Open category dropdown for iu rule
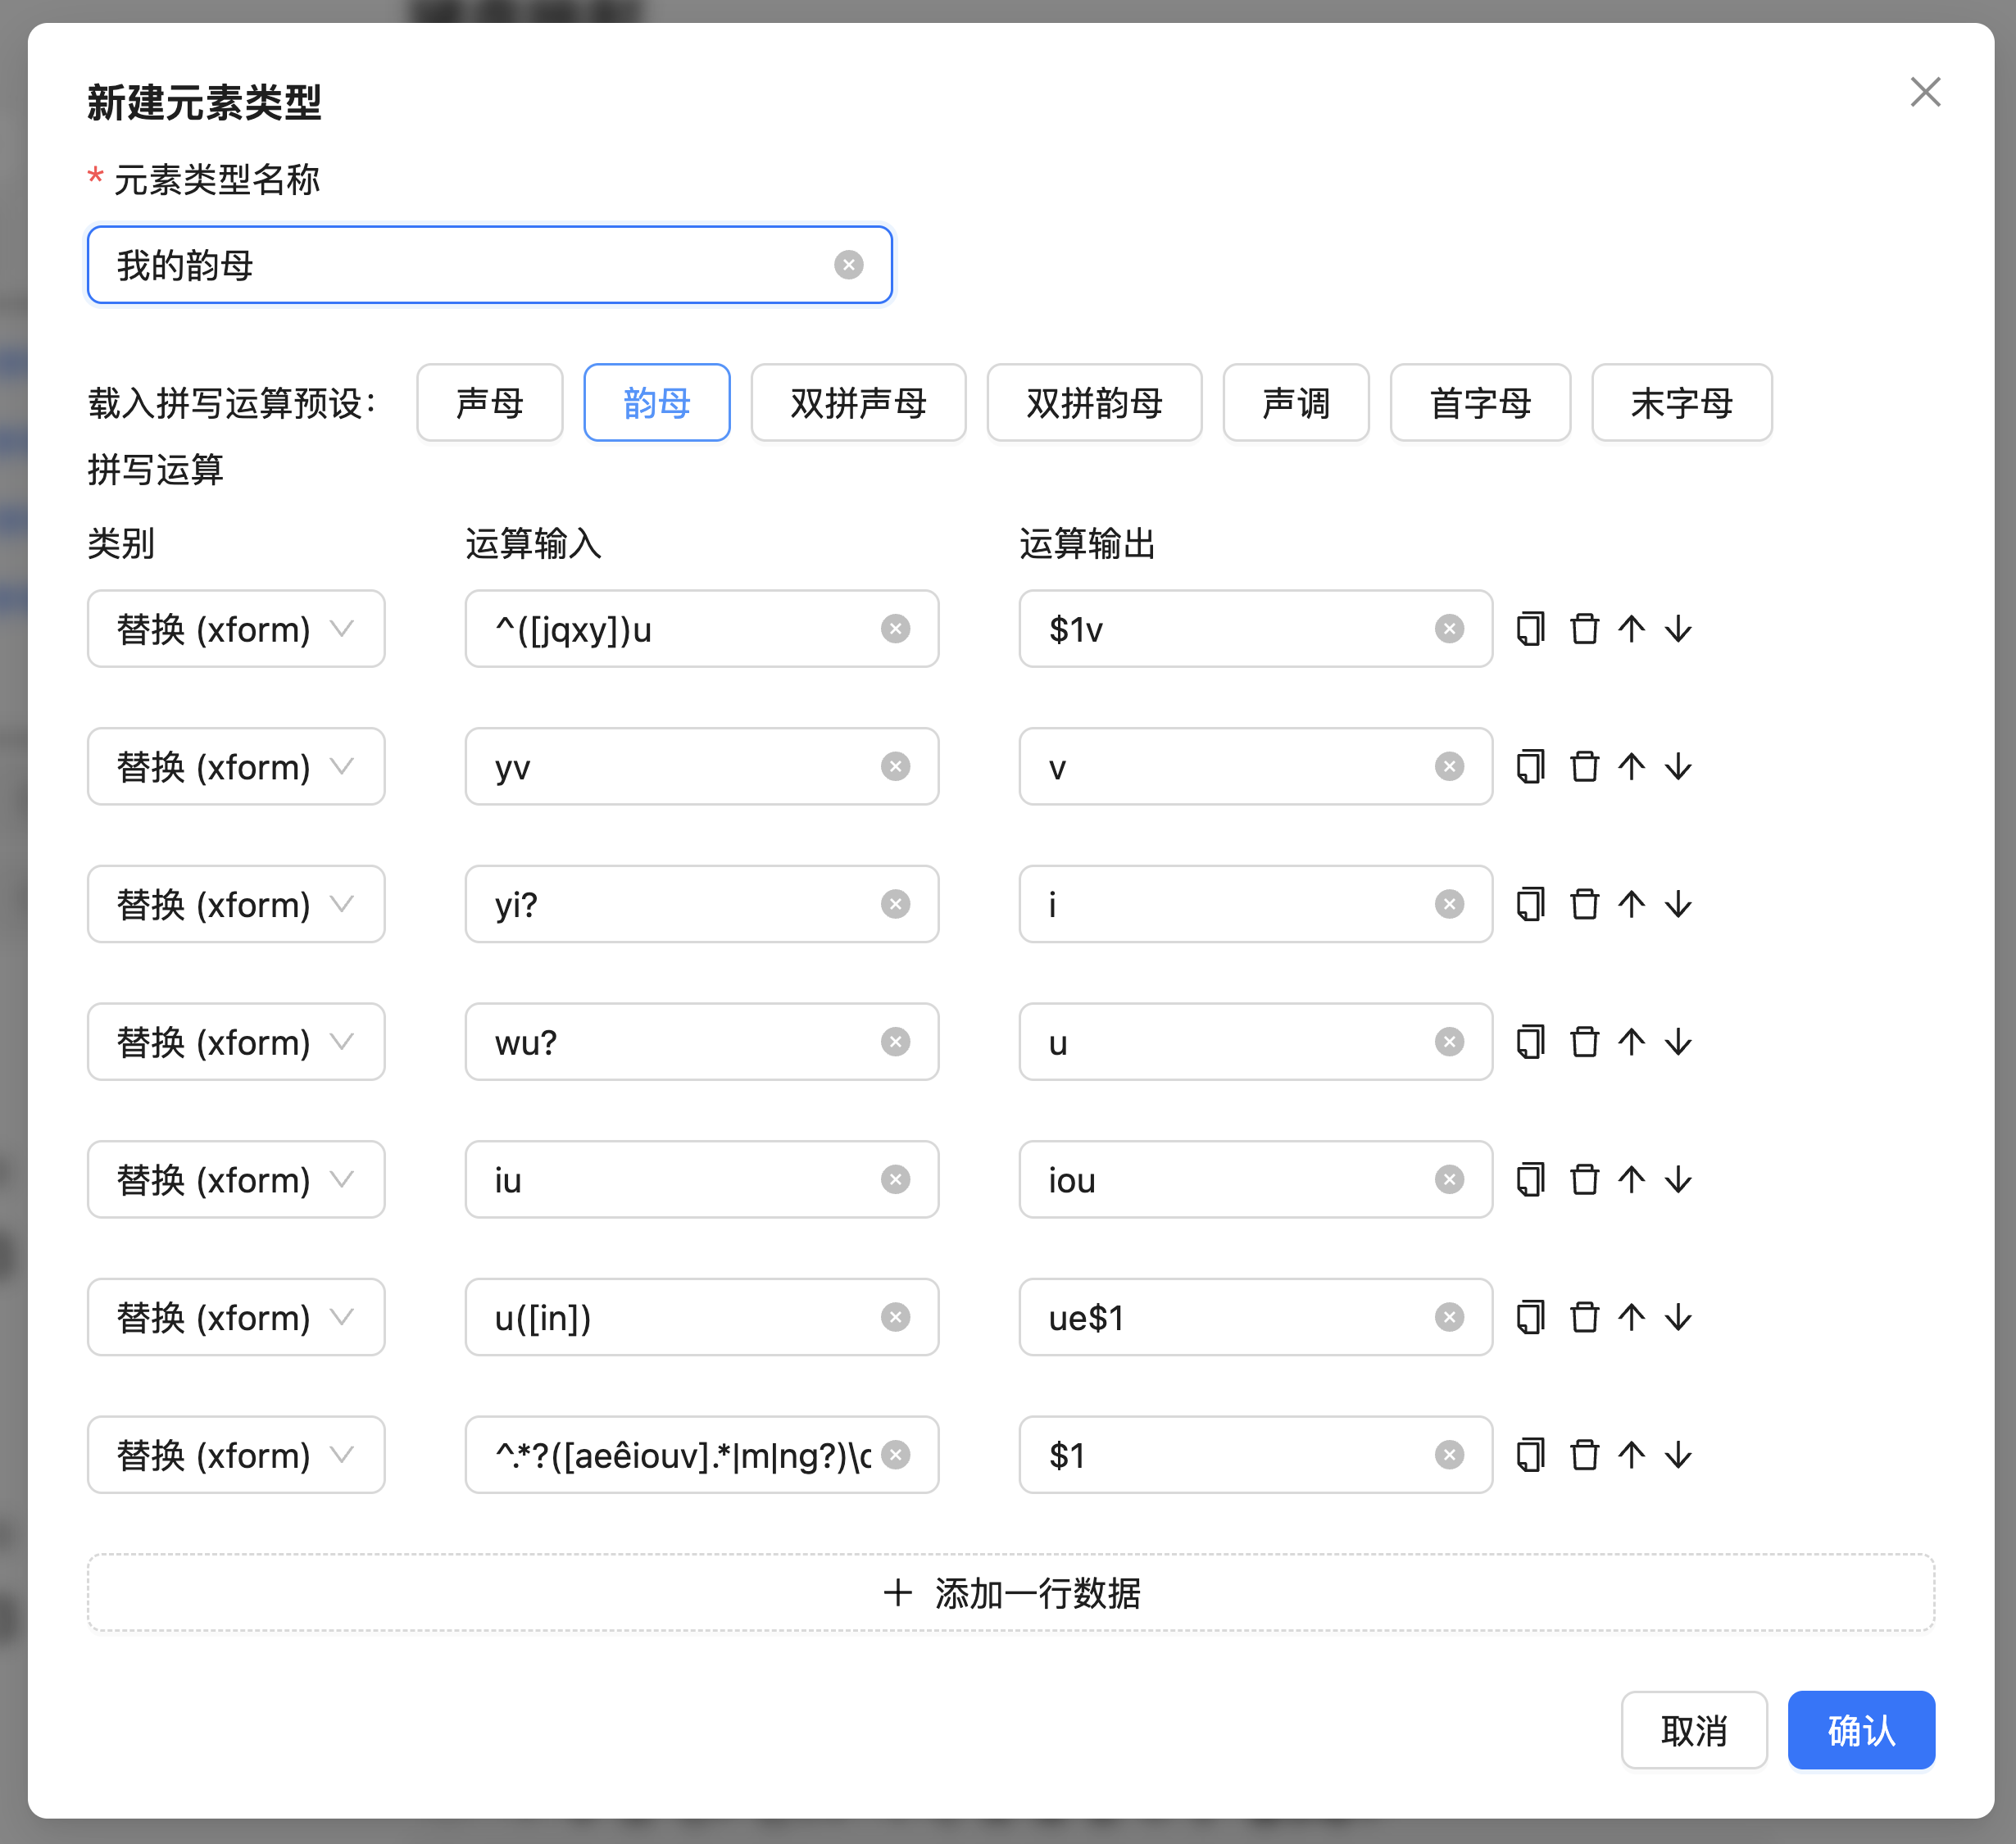Screen dimensions: 2016x1844 point(236,1180)
